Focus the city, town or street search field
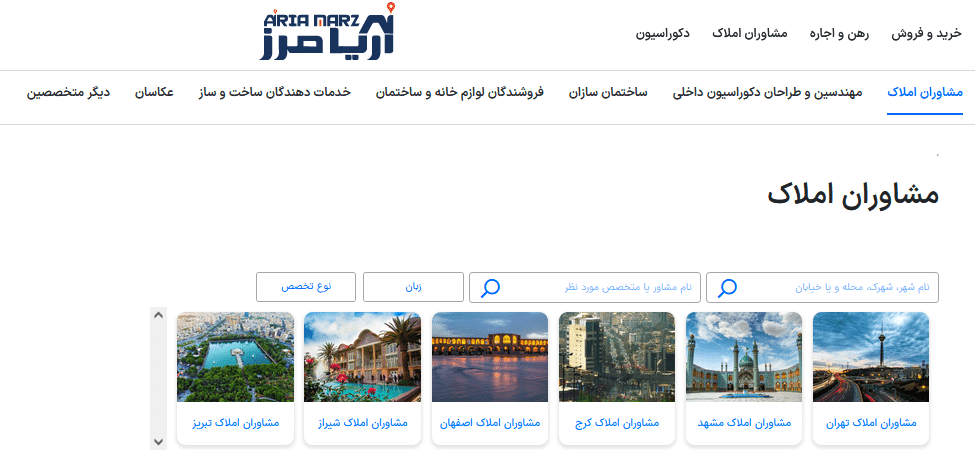Image resolution: width=975 pixels, height=450 pixels. click(822, 287)
